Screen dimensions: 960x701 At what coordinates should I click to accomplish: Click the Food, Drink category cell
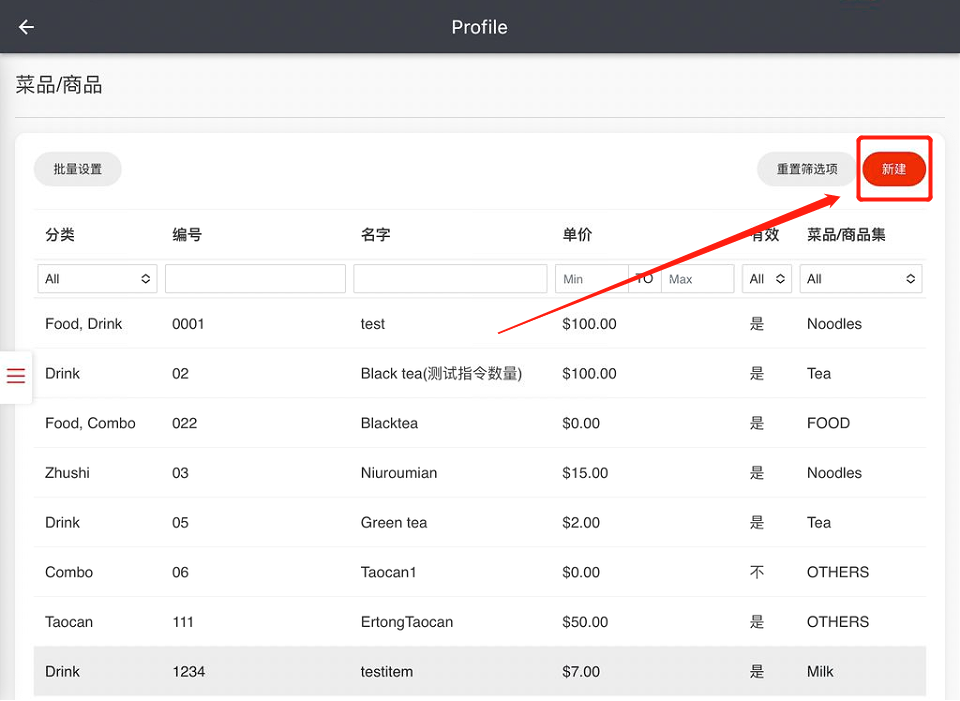pyautogui.click(x=83, y=324)
